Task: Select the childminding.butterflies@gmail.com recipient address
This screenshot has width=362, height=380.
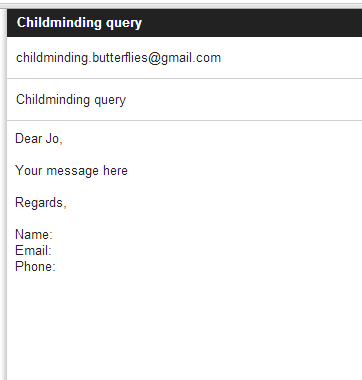Action: pyautogui.click(x=118, y=58)
